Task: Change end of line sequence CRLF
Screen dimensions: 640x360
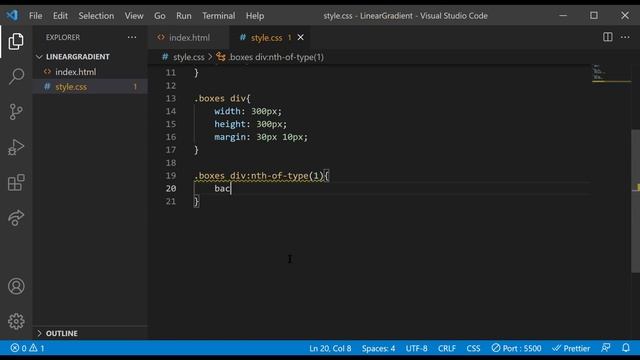Action: point(447,348)
